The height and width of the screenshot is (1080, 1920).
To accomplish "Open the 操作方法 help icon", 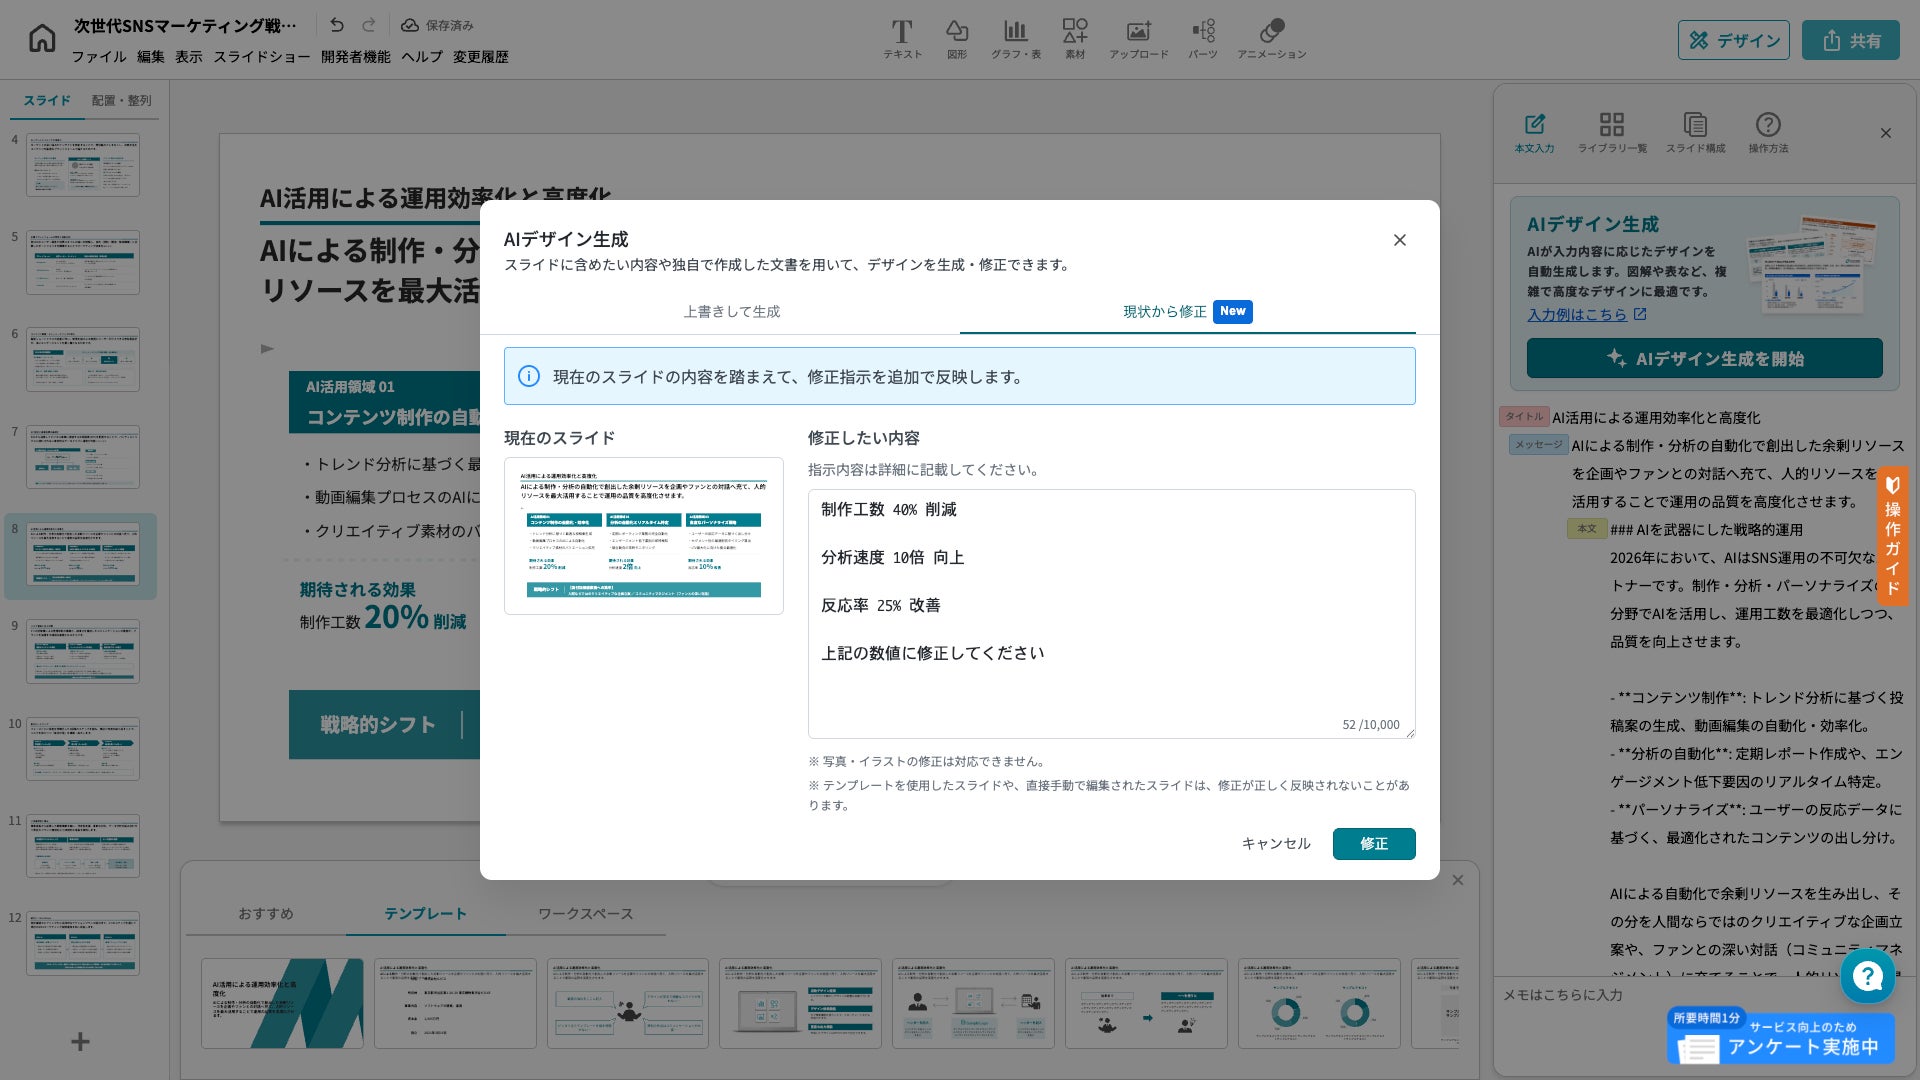I will (x=1768, y=133).
